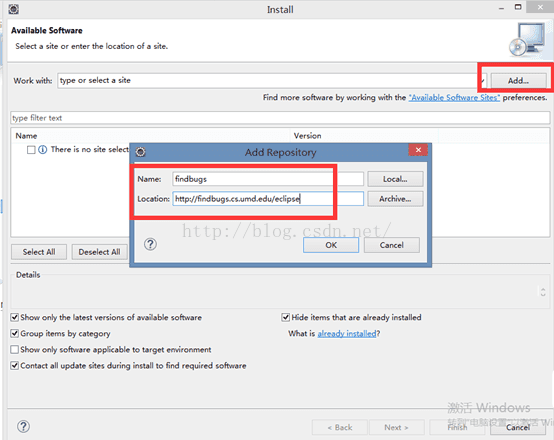Toggle Show only the latest versions checkbox
This screenshot has height=440, width=554.
click(14, 317)
